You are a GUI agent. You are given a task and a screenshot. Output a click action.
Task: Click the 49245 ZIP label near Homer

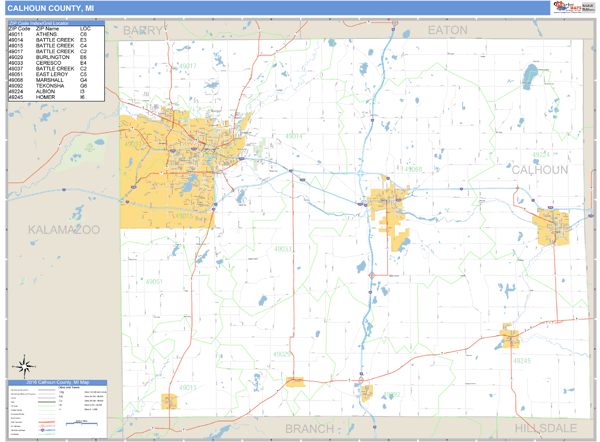[x=523, y=360]
